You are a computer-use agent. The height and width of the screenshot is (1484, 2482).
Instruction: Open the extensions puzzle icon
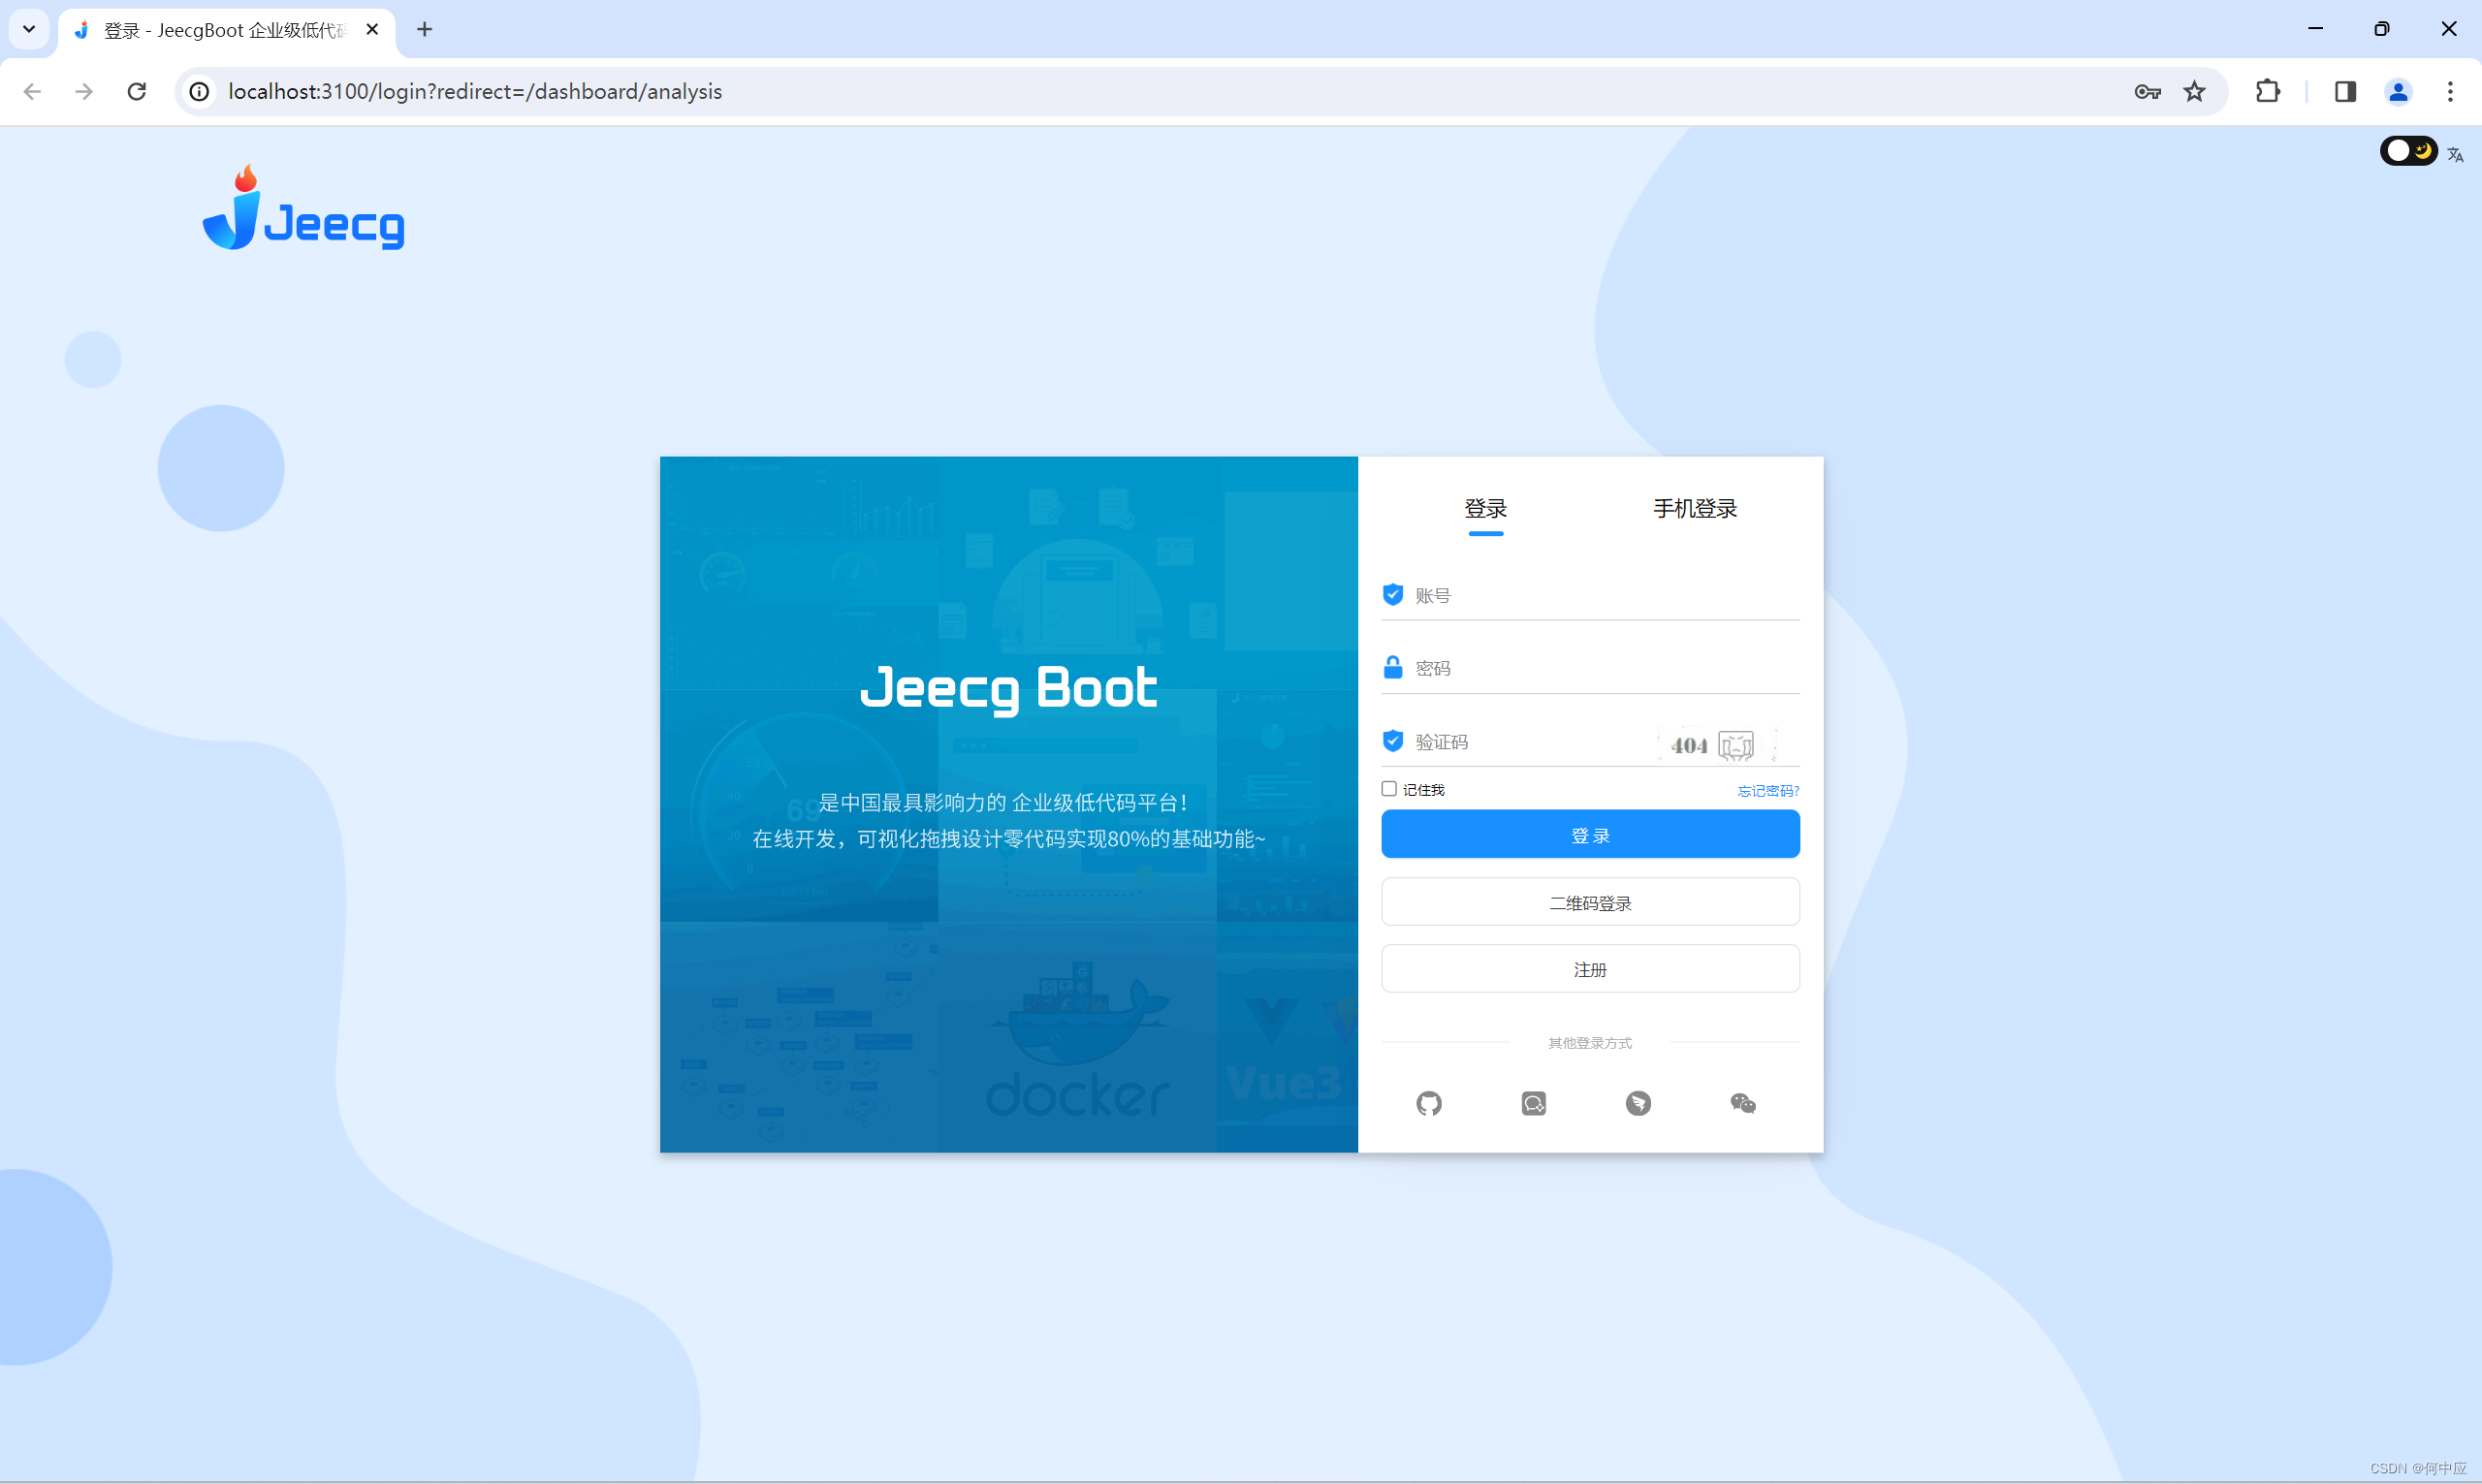pyautogui.click(x=2268, y=91)
